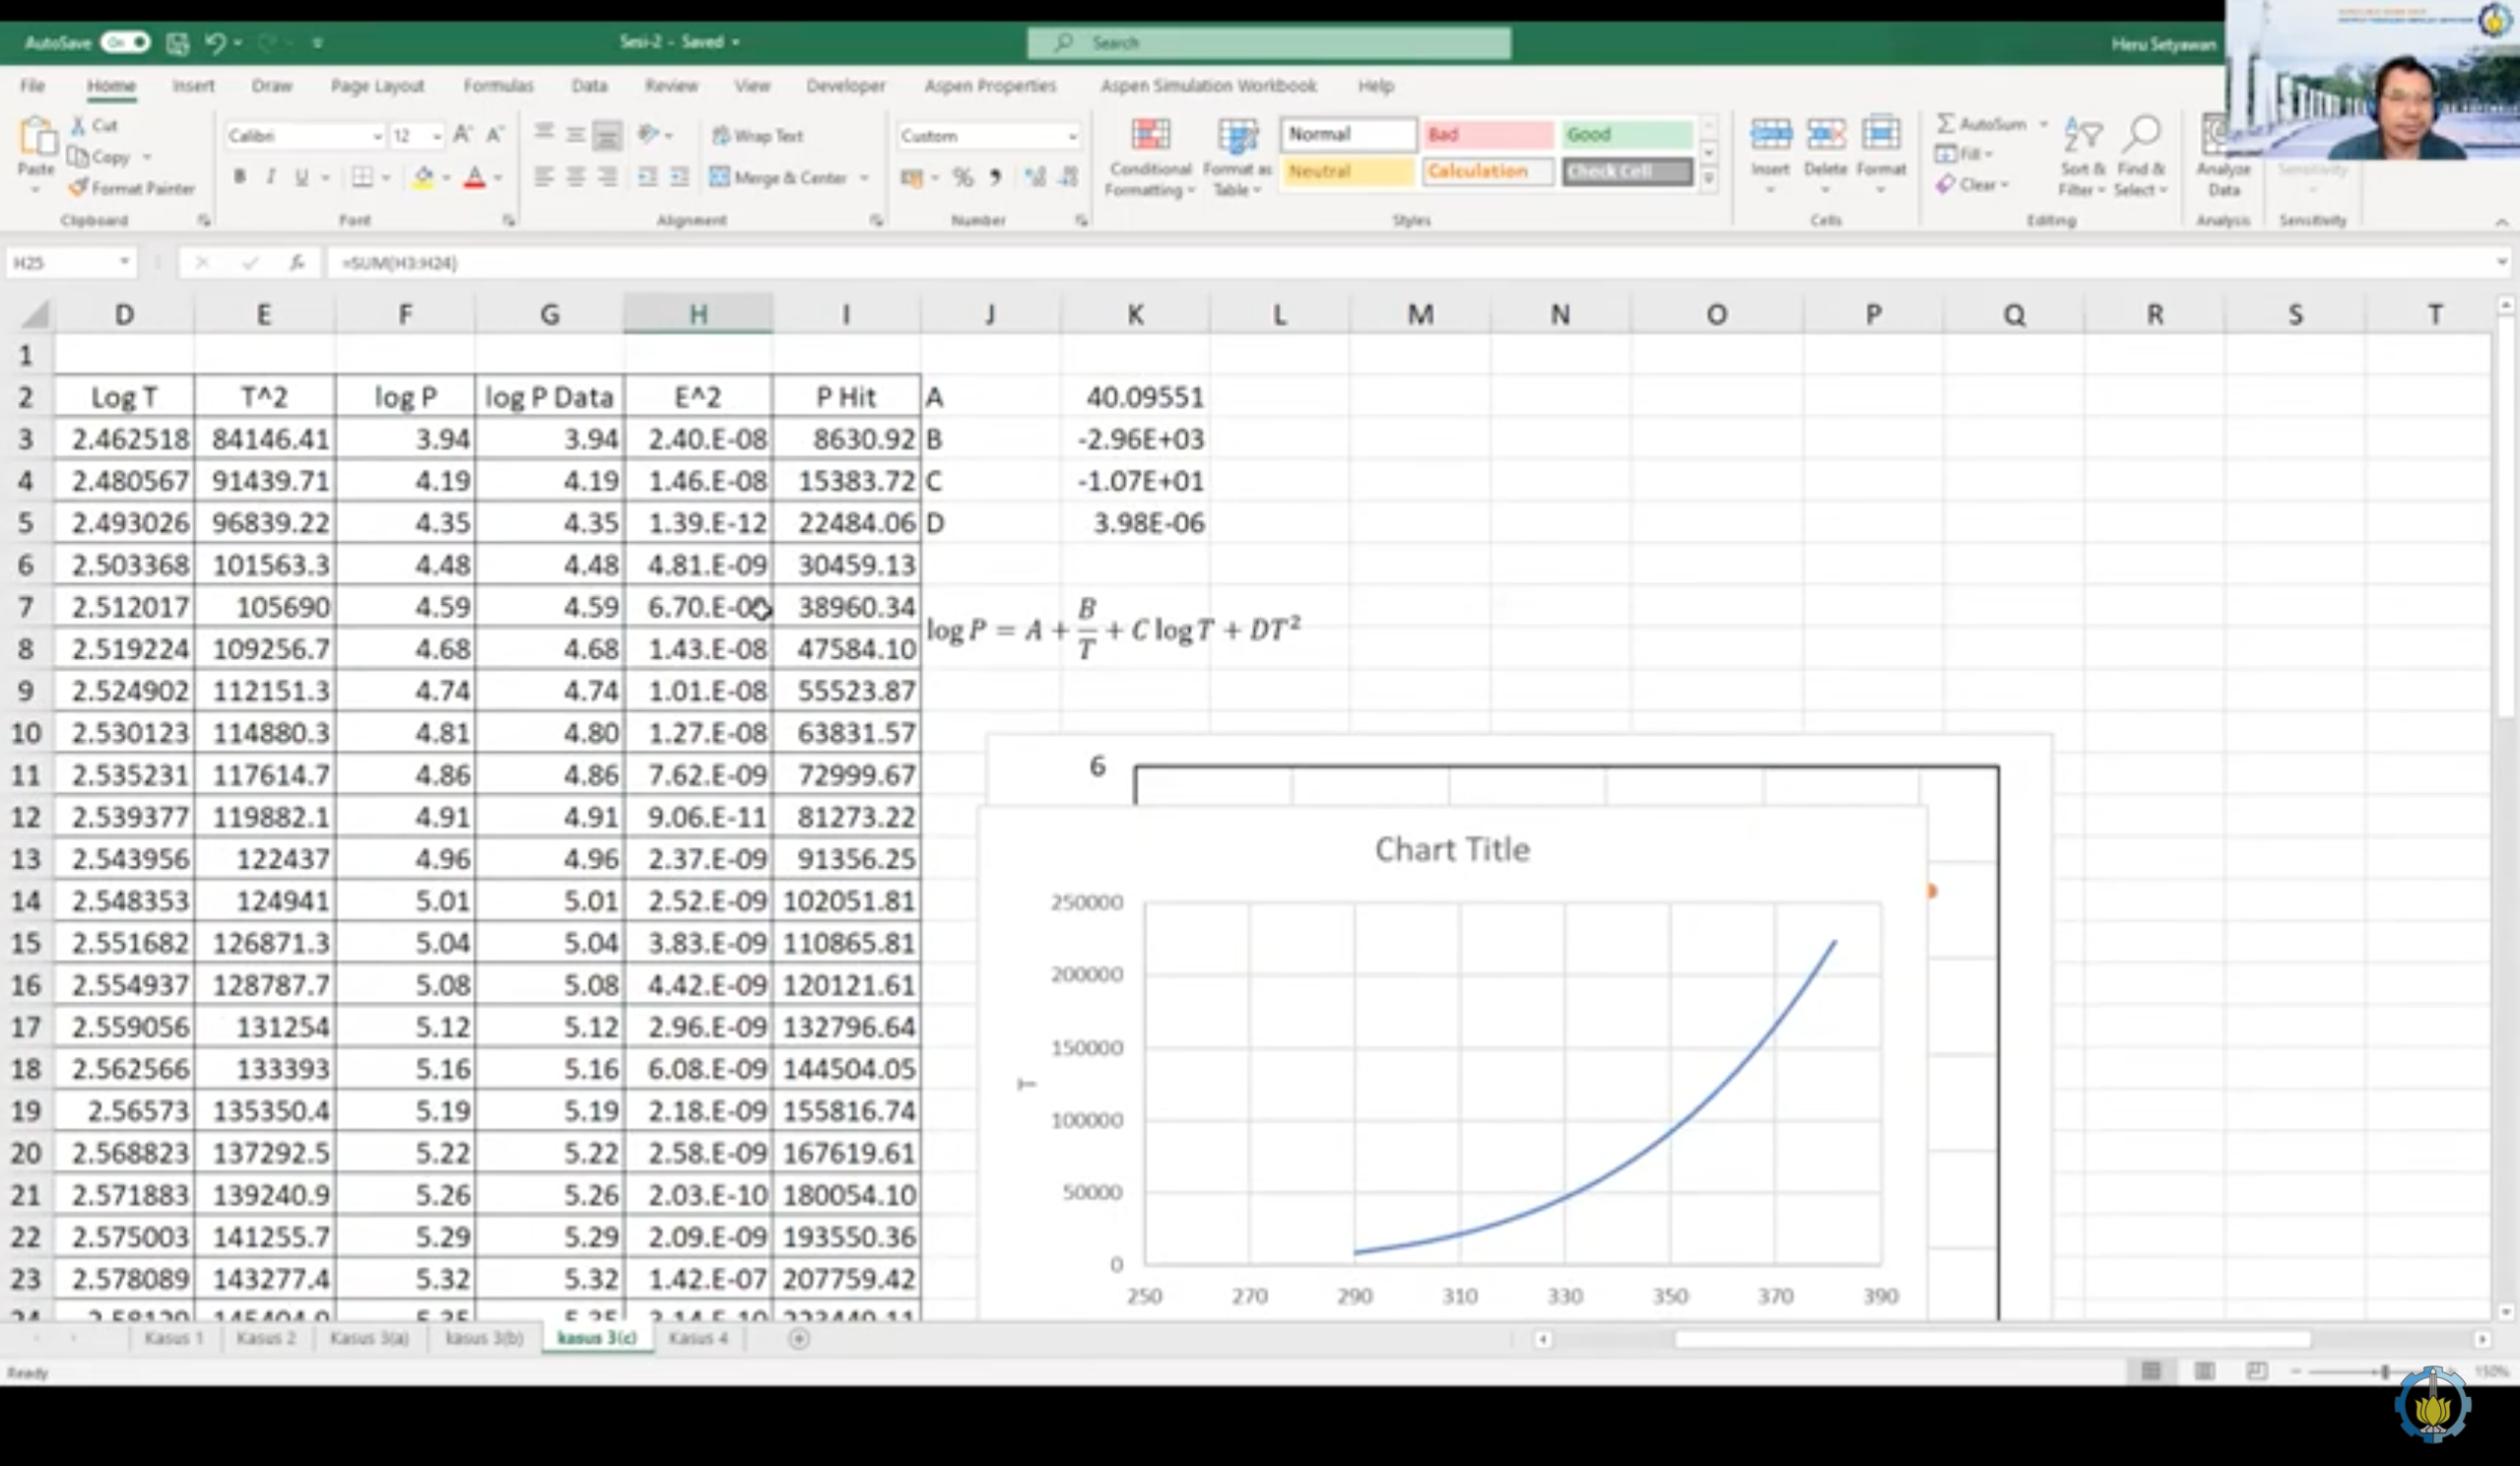2520x1466 pixels.
Task: Click the Paste clipboard icon
Action: click(37, 138)
